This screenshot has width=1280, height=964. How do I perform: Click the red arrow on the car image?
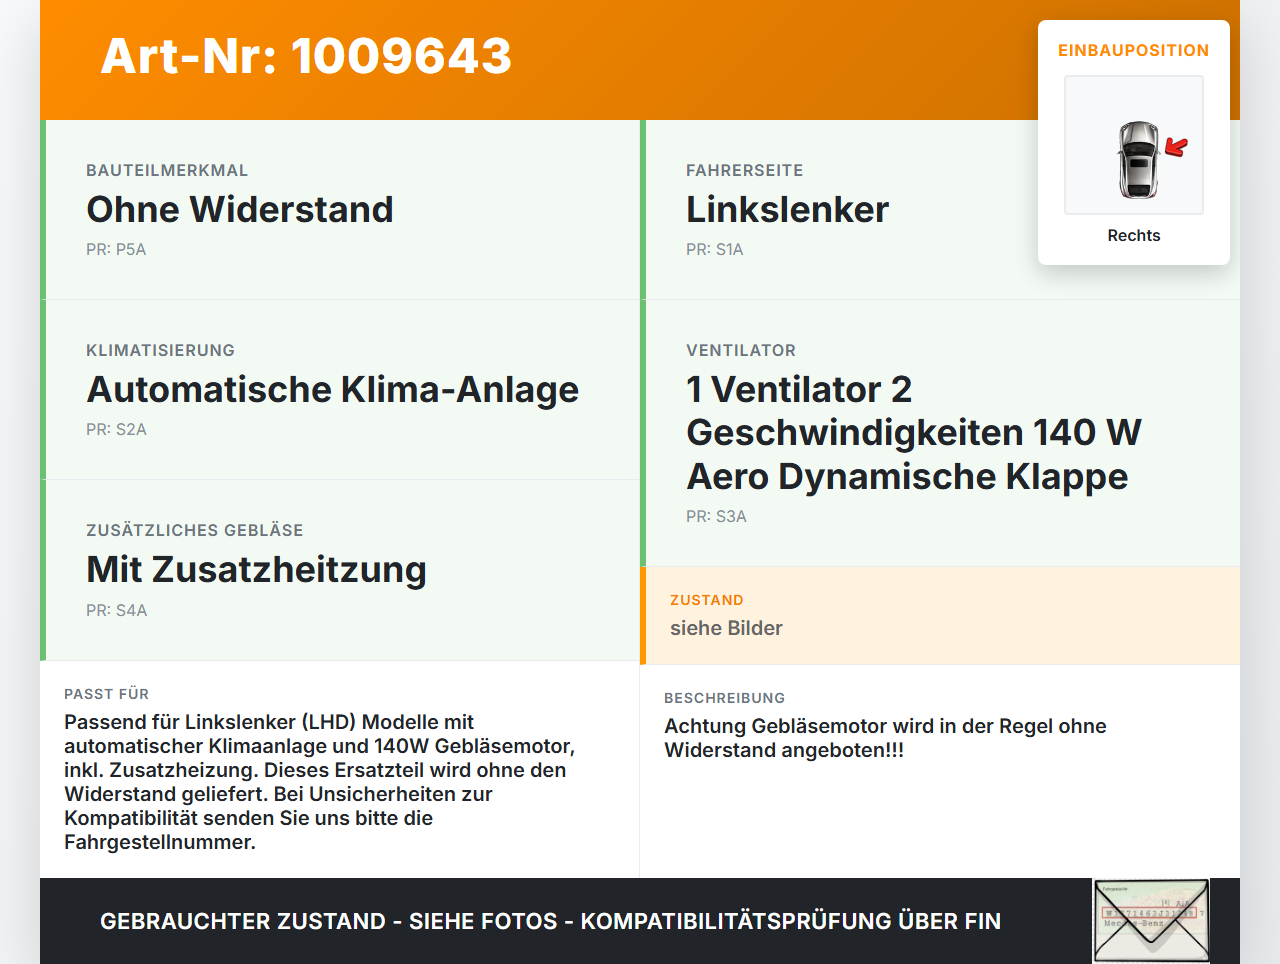click(x=1176, y=148)
